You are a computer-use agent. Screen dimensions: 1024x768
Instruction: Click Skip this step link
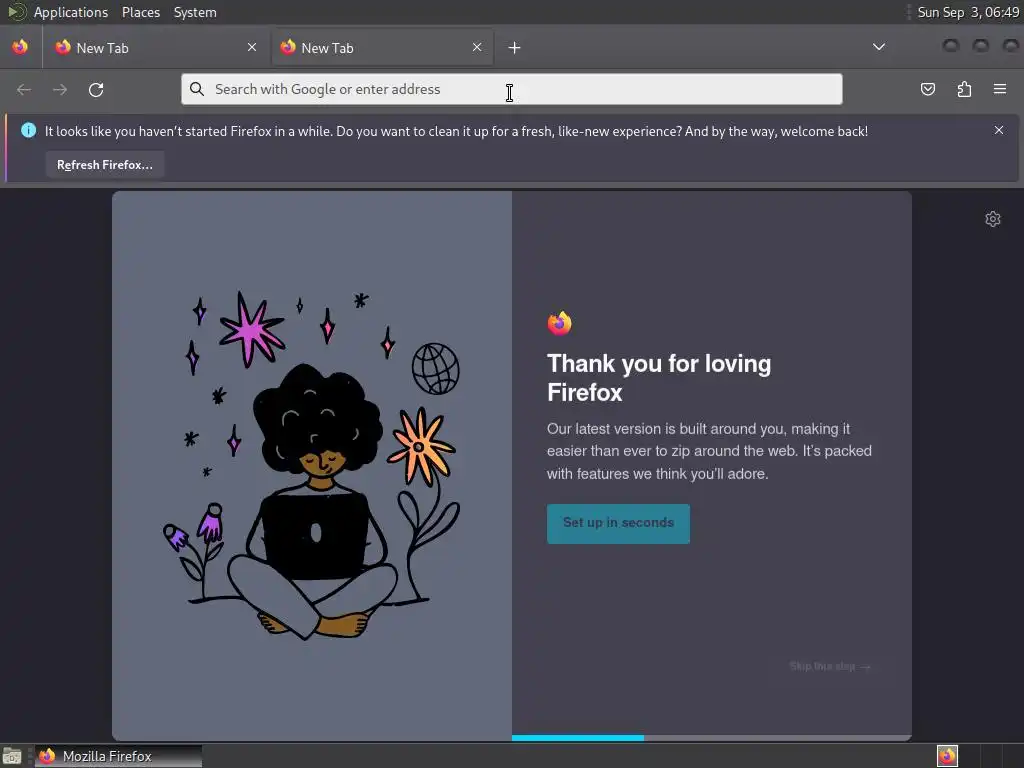[x=829, y=666]
